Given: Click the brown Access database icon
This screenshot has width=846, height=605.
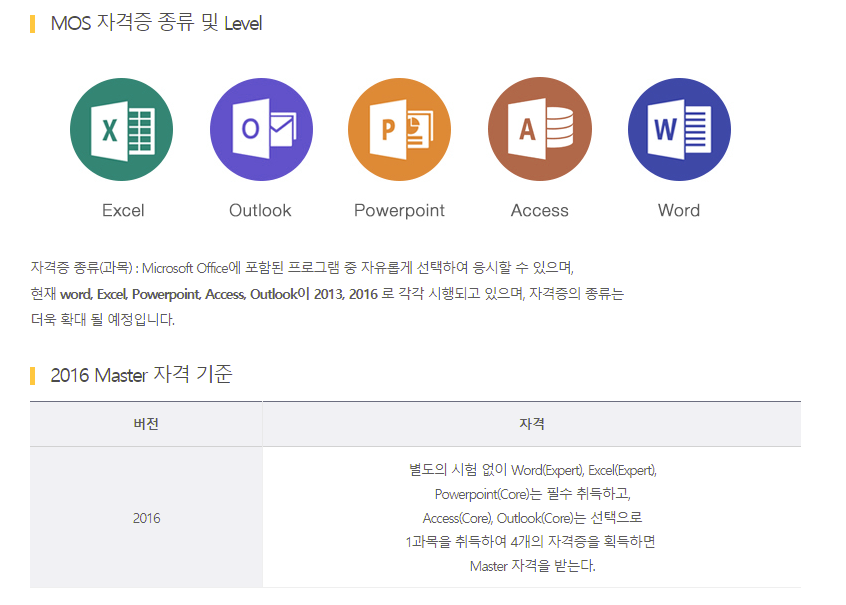Looking at the screenshot, I should 540,130.
